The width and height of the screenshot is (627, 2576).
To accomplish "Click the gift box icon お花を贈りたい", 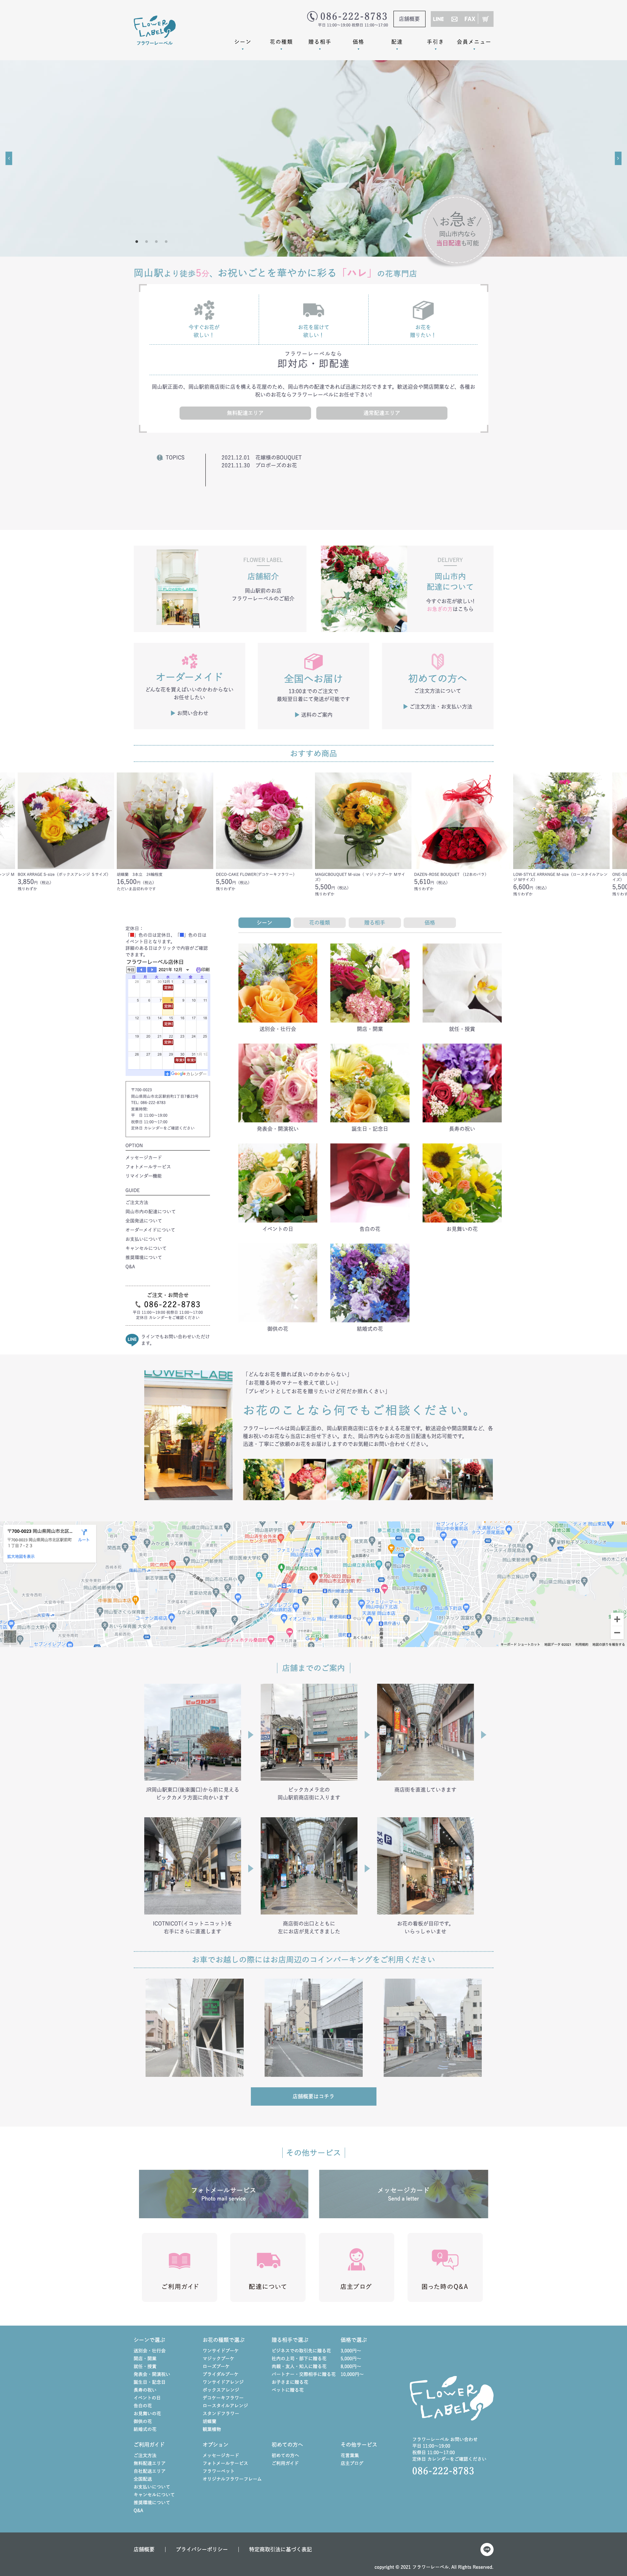I will click(423, 310).
